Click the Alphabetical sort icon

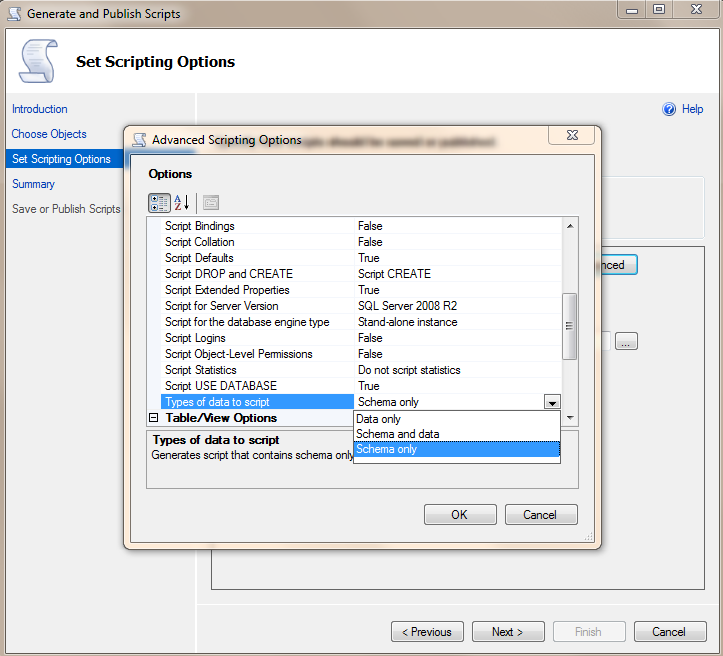pos(182,202)
